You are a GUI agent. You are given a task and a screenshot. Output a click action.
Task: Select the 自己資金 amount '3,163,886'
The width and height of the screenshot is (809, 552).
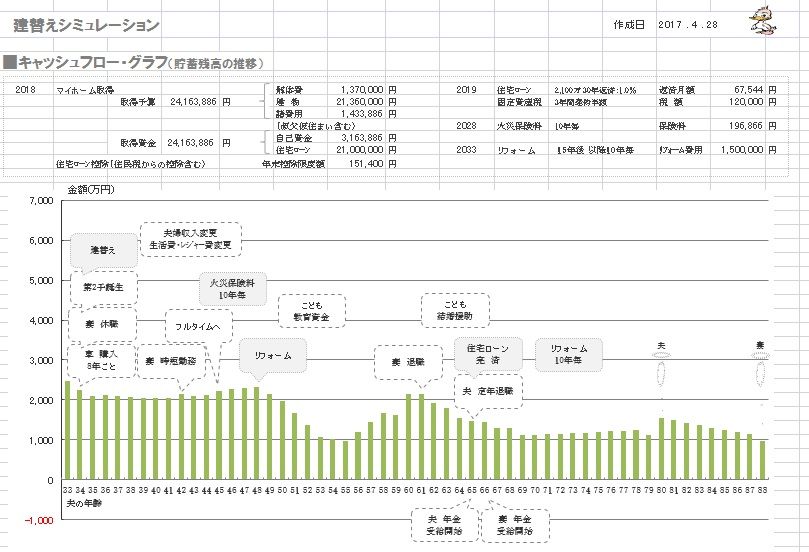click(x=362, y=138)
